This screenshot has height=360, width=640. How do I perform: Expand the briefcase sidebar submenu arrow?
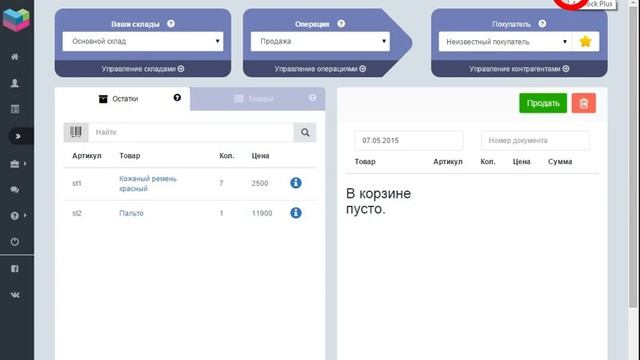25,164
